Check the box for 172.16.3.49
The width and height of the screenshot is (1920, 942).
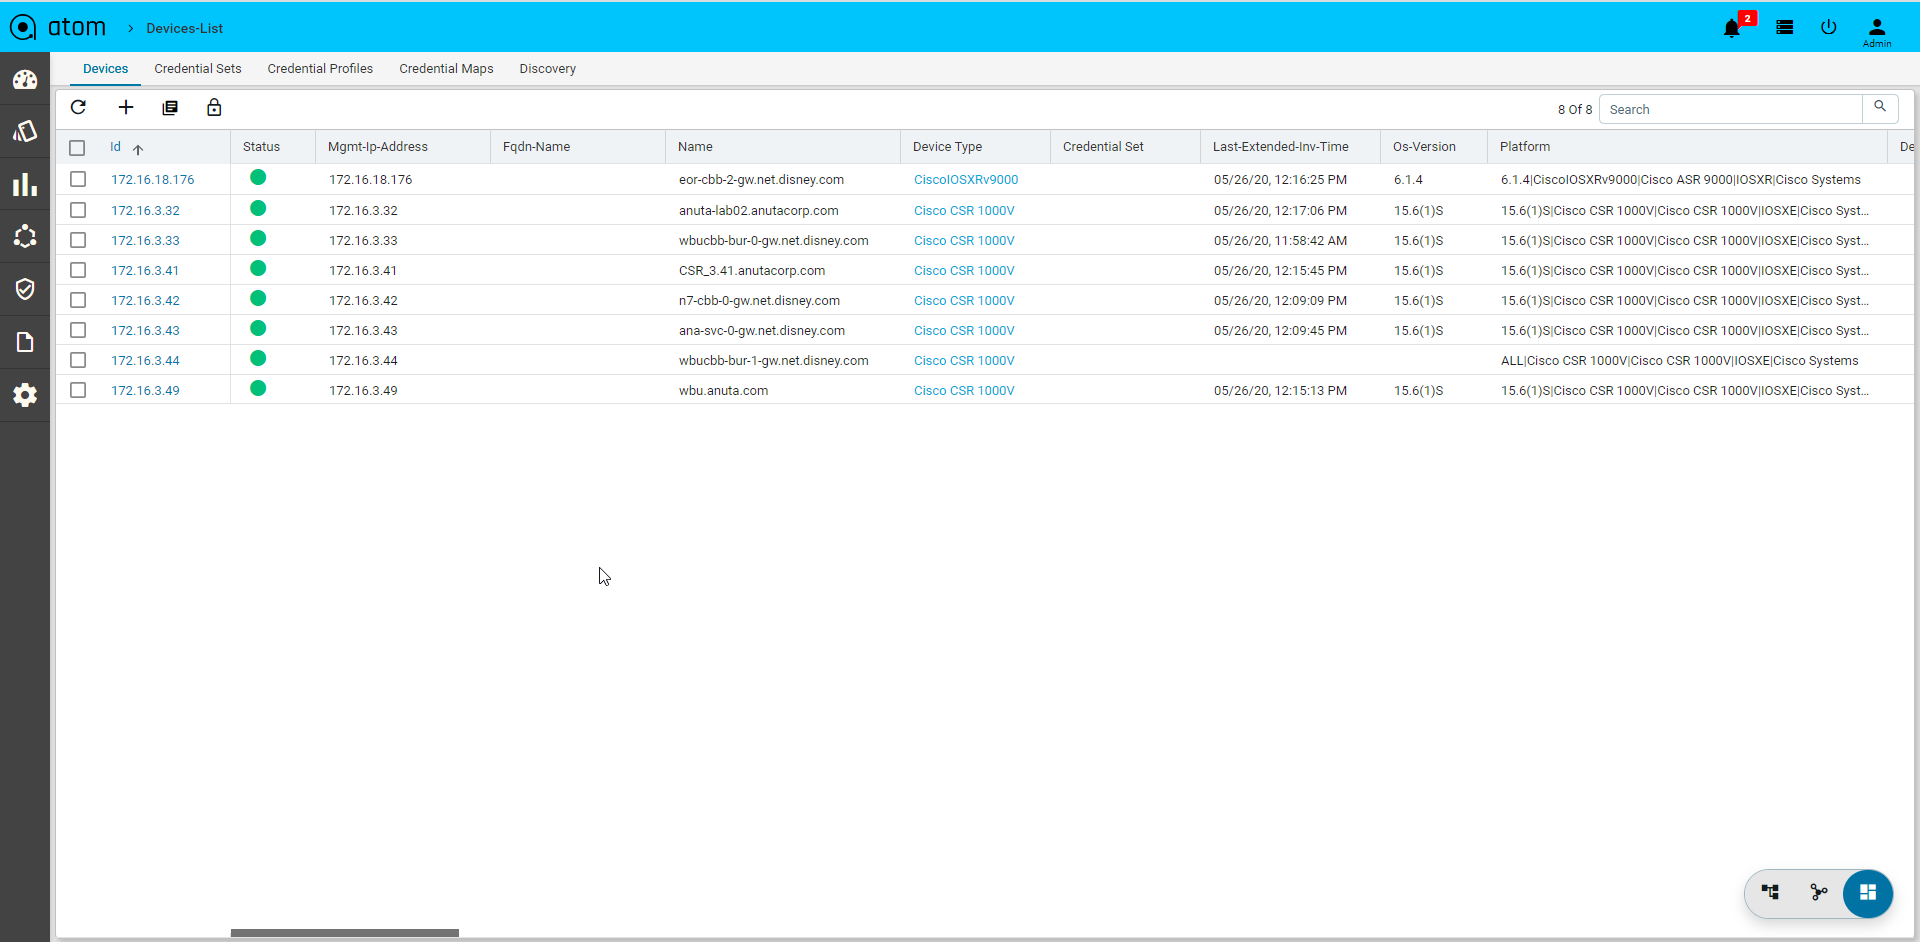coord(78,390)
